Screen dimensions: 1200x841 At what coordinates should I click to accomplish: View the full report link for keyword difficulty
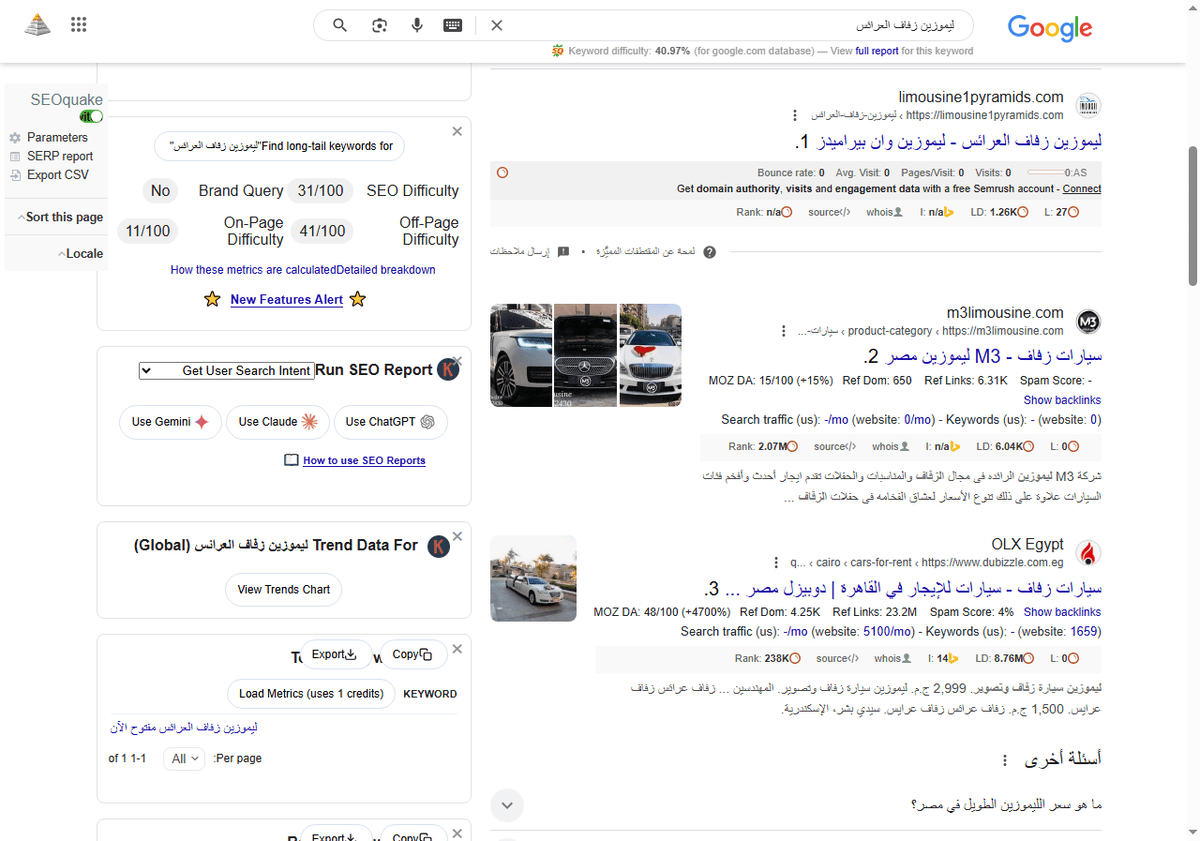(877, 50)
